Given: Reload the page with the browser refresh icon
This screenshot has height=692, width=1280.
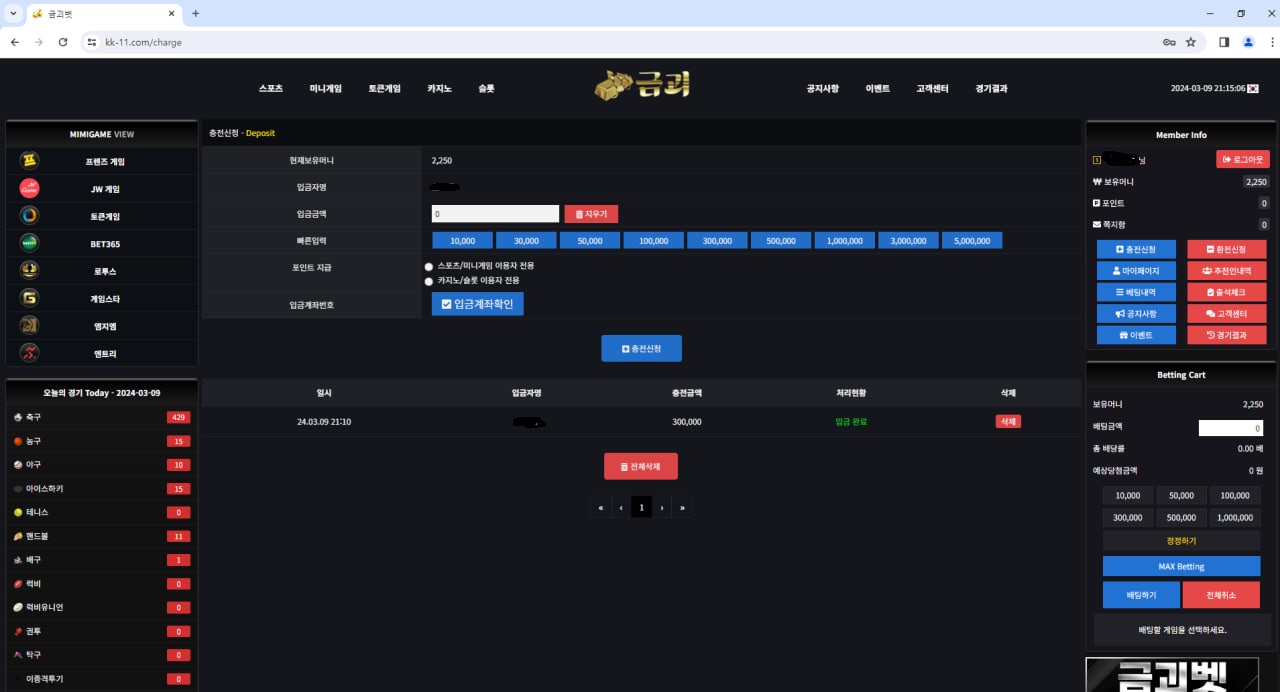Looking at the screenshot, I should point(63,42).
